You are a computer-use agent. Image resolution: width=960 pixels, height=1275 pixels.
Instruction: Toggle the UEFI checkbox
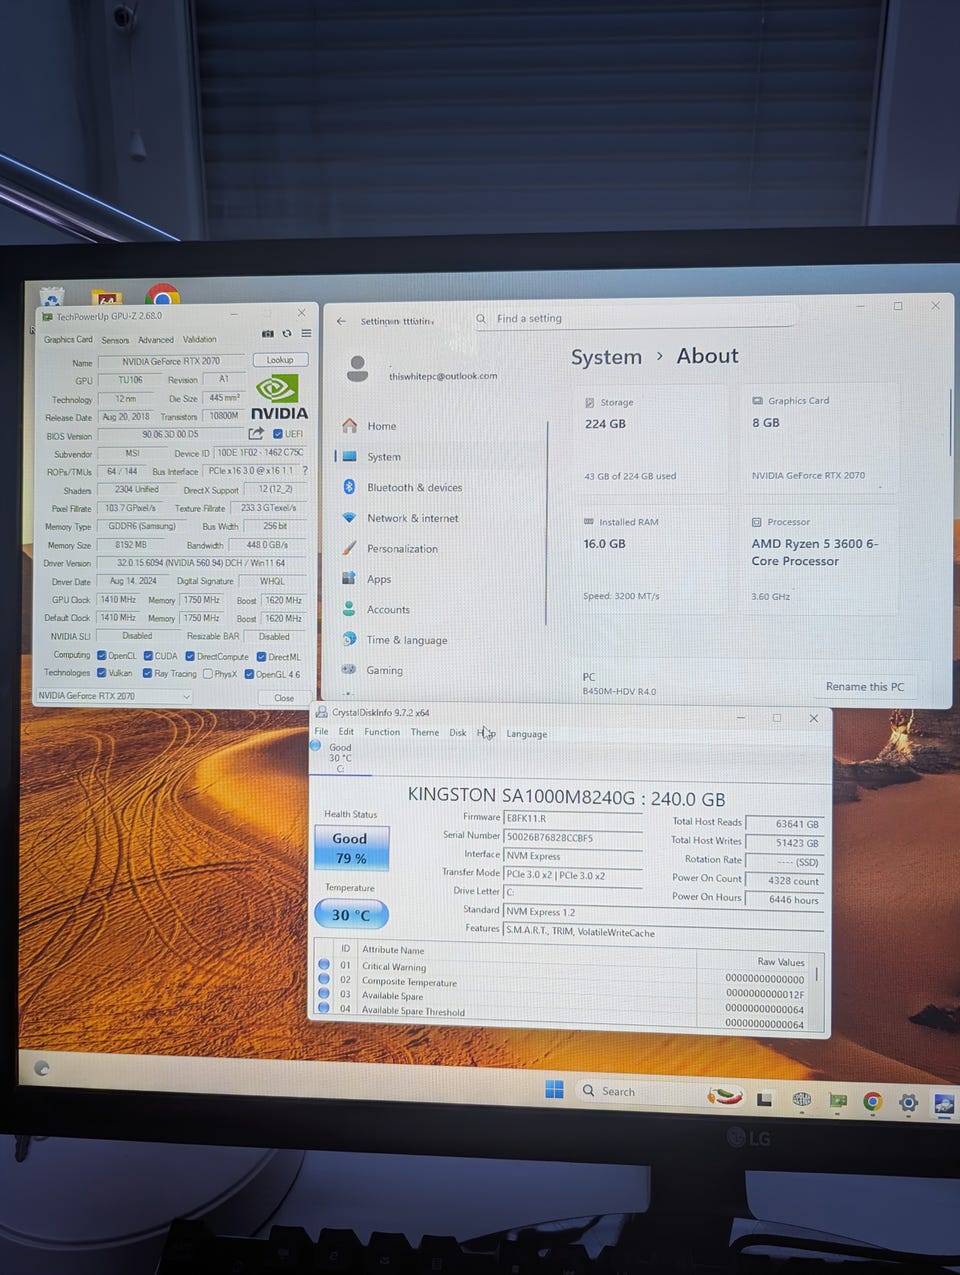tap(277, 434)
